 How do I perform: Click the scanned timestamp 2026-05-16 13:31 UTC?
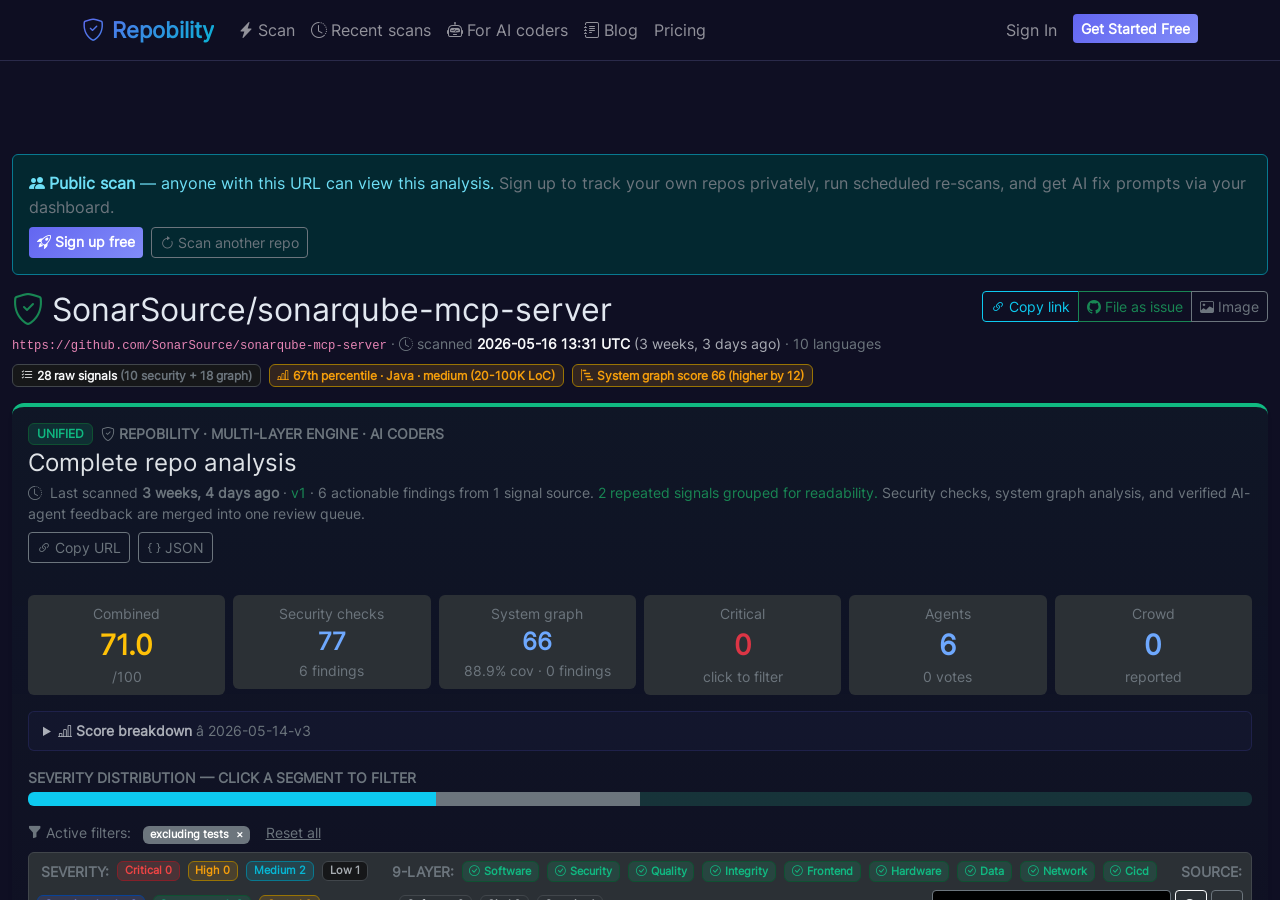(554, 344)
